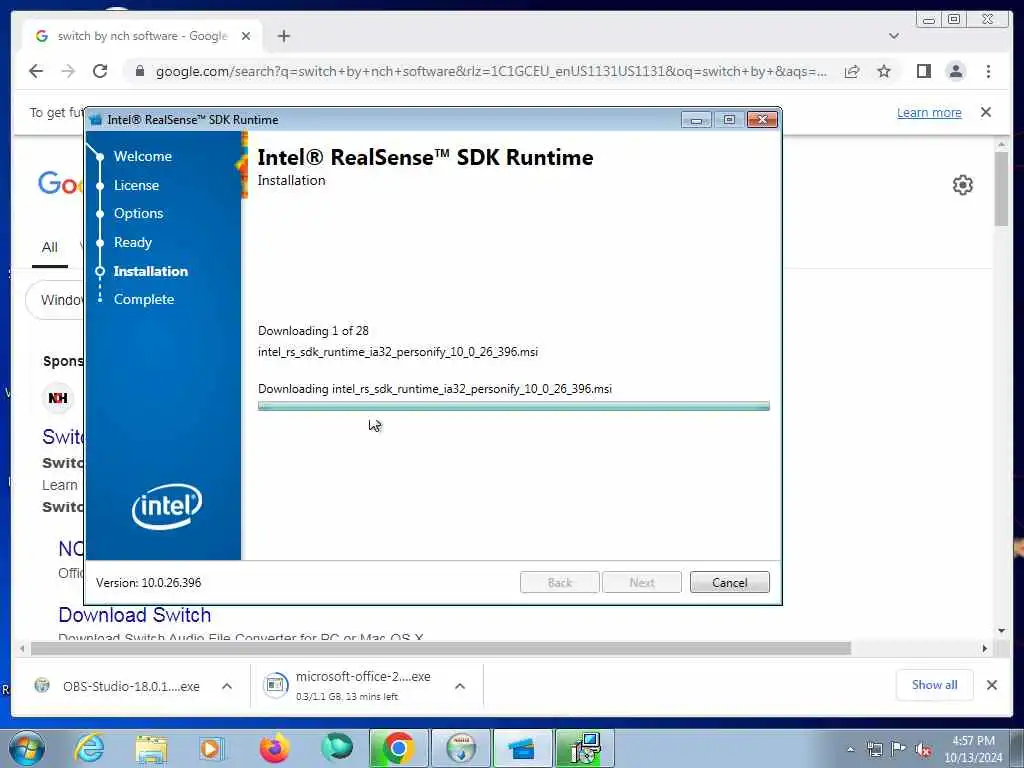Open Windows Media Player from taskbar
The width and height of the screenshot is (1024, 768).
(212, 748)
